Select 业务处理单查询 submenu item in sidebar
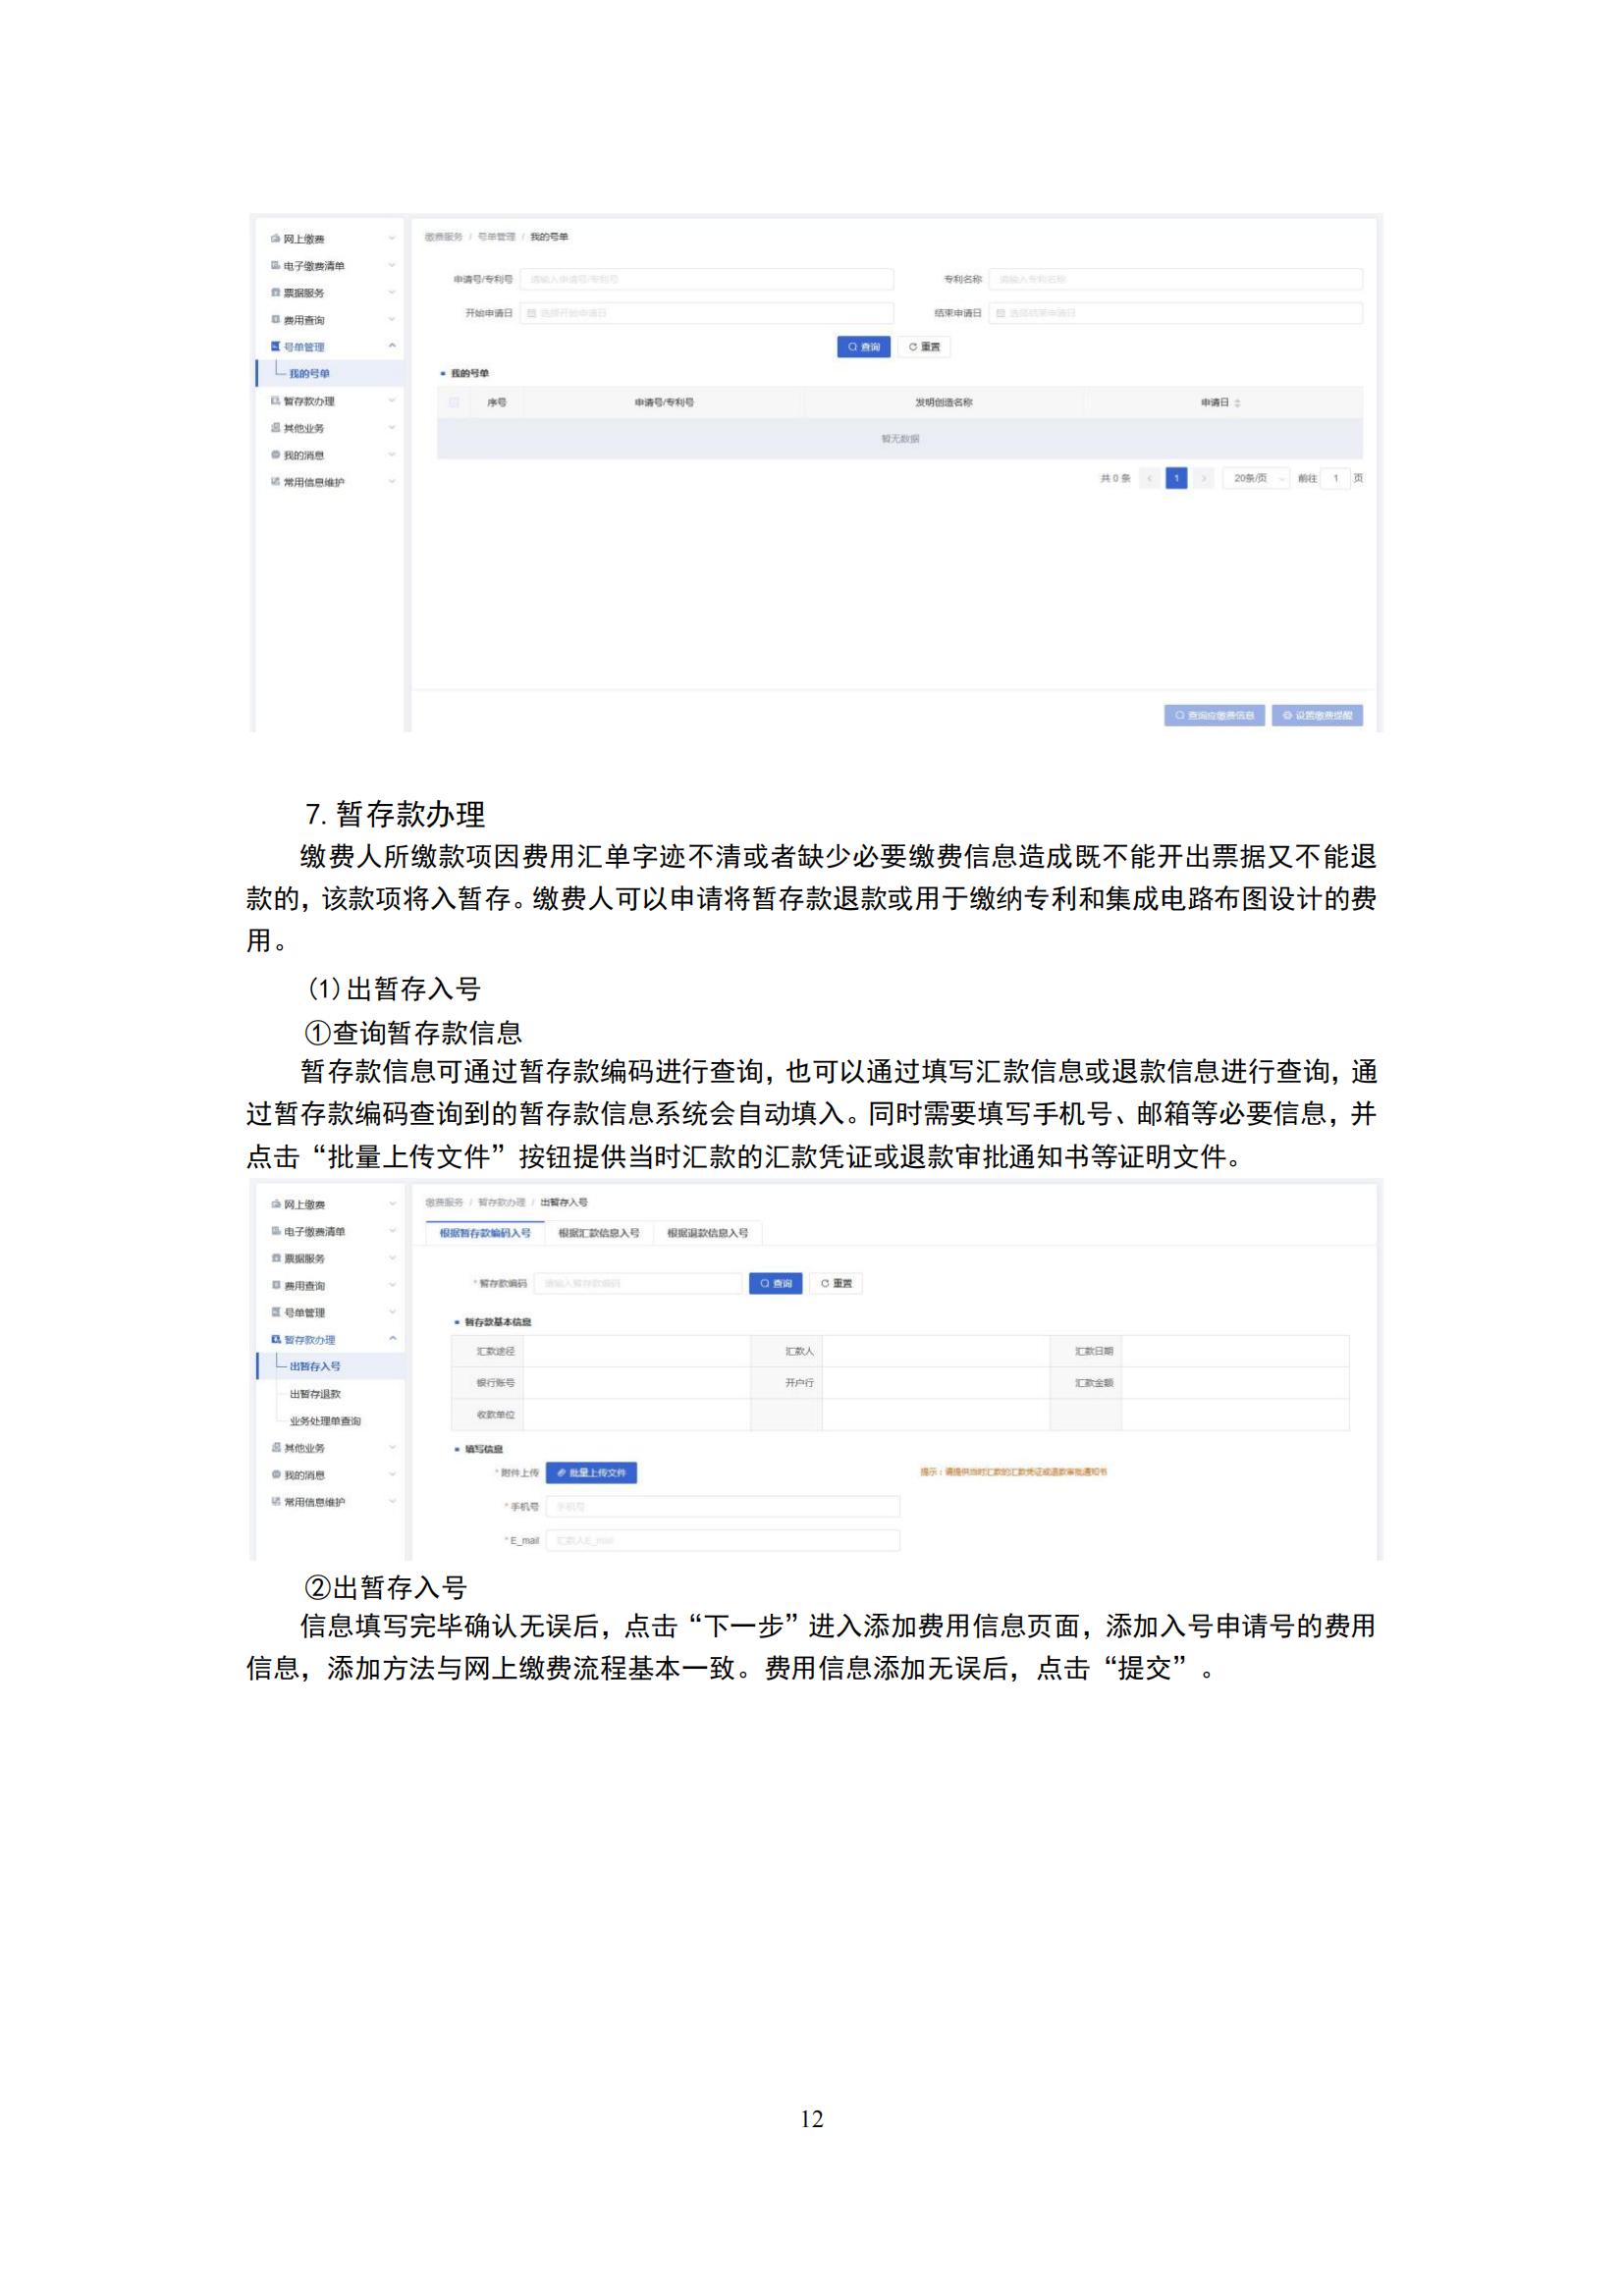Image resolution: width=1624 pixels, height=2296 pixels. click(x=325, y=1421)
